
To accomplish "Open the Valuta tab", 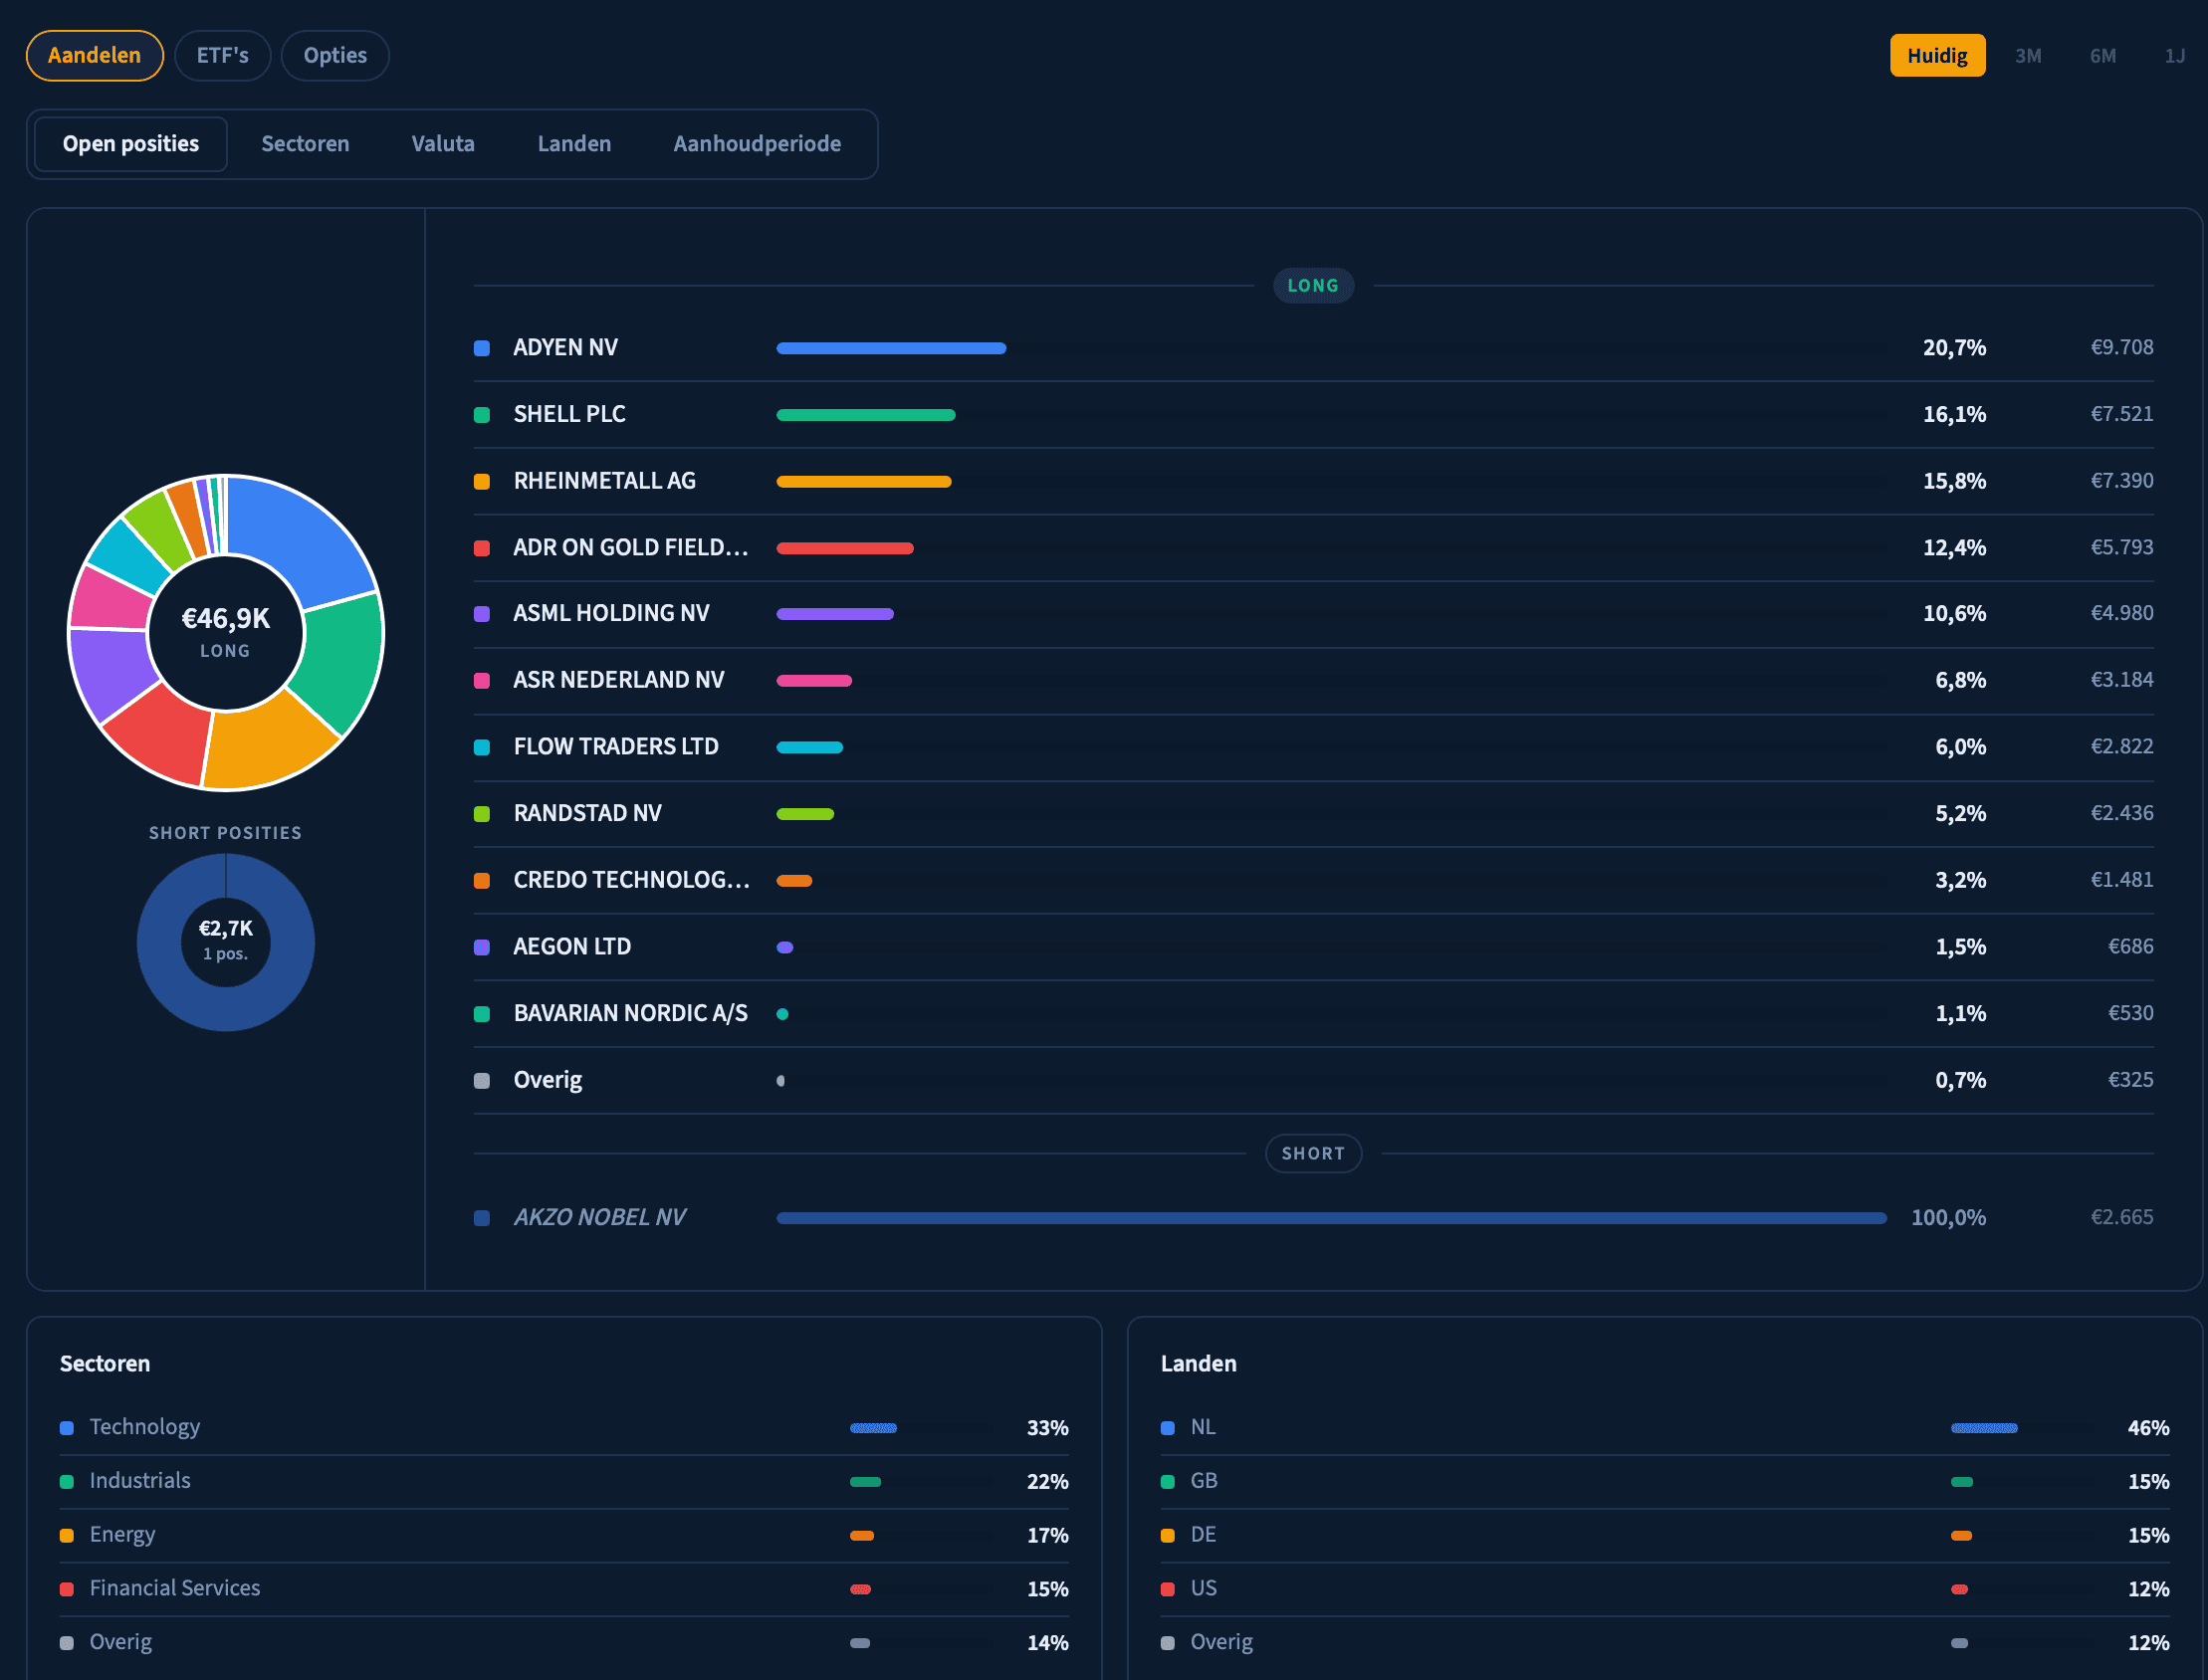I will [443, 144].
